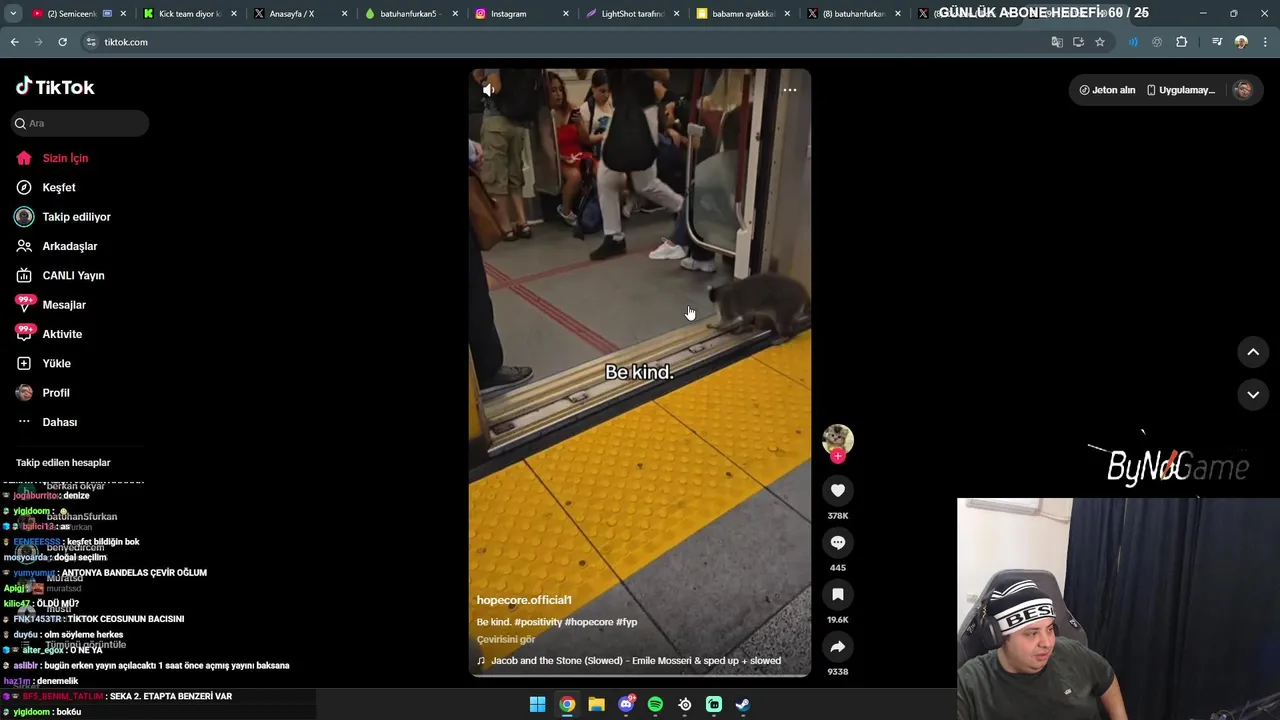The height and width of the screenshot is (720, 1280).
Task: Open Discord from the taskbar
Action: pos(626,705)
